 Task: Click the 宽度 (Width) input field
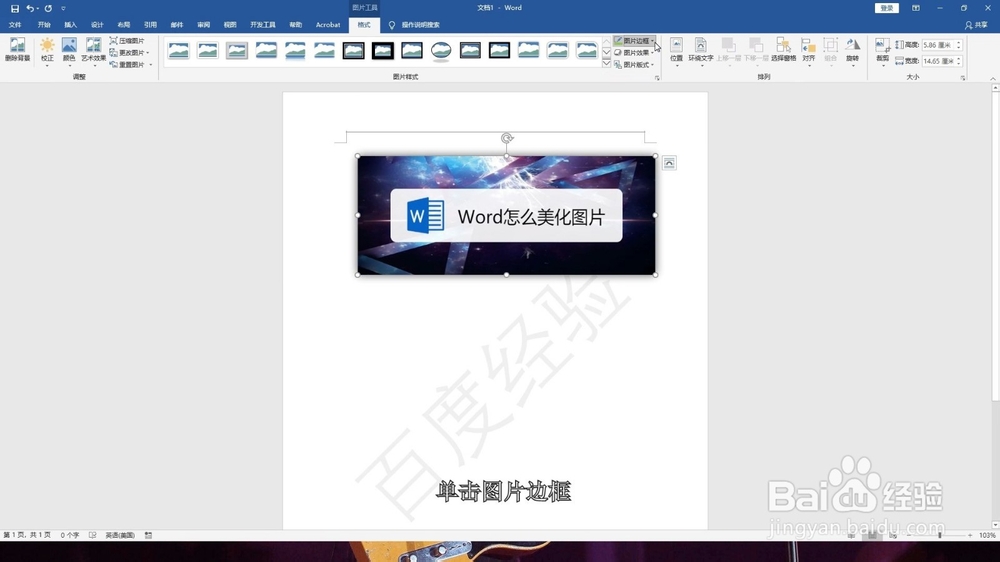pos(938,61)
